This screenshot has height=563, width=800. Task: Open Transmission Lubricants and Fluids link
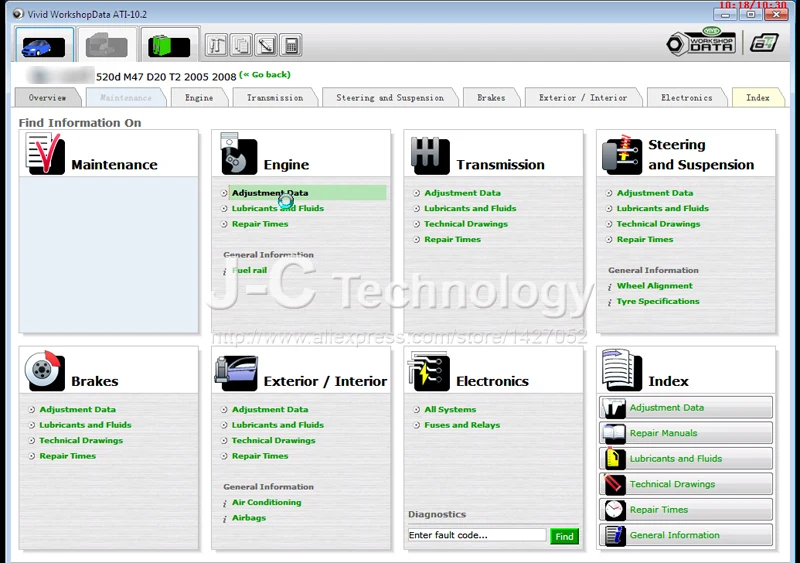pos(470,208)
